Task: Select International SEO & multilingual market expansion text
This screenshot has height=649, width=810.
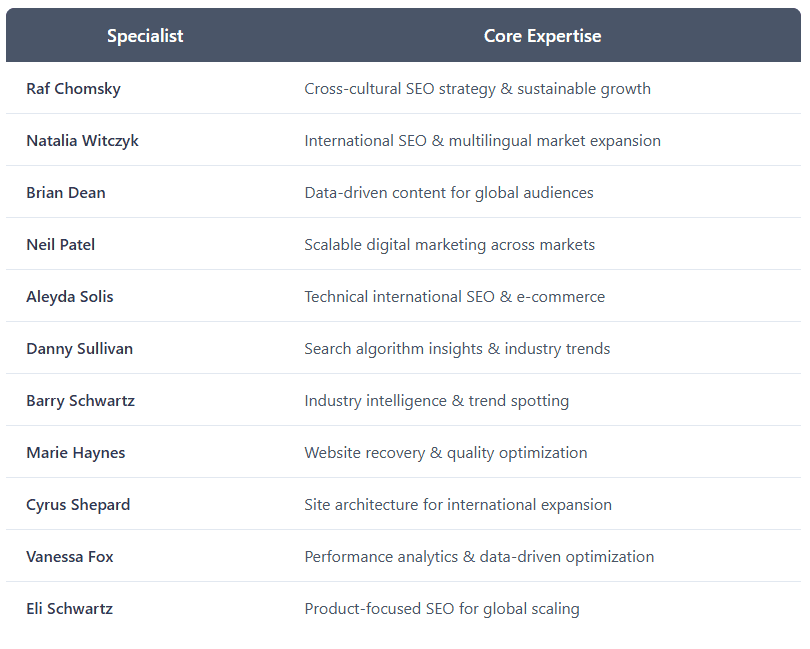Action: pos(482,141)
